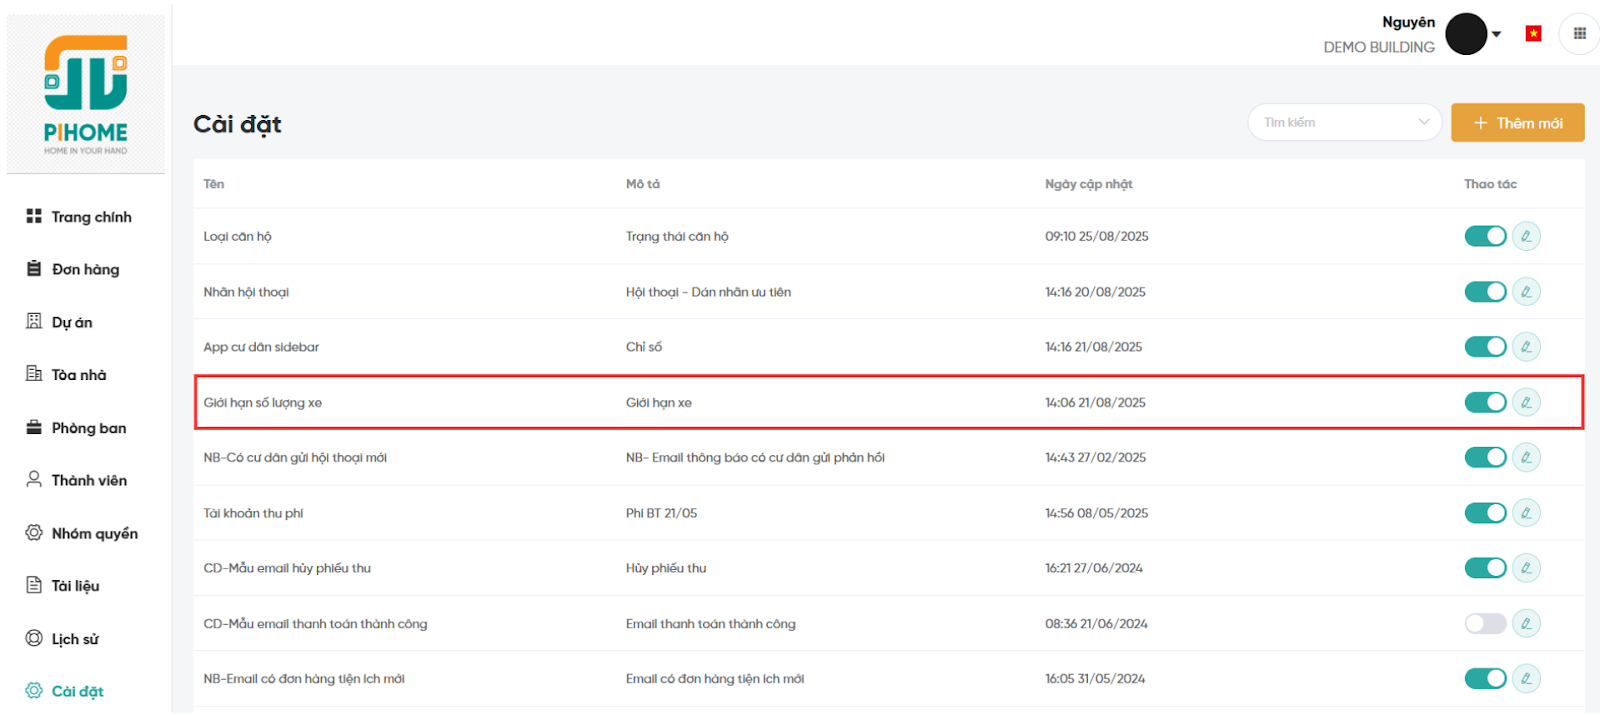Disable the Loại căn hộ toggle

[x=1485, y=237]
